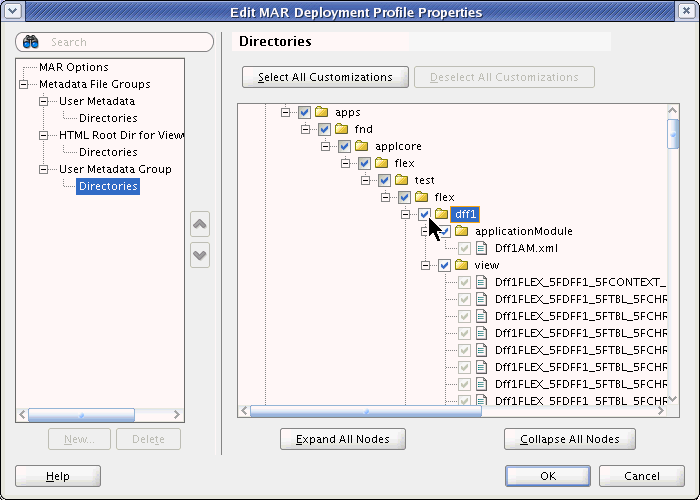Select Metadata File Groups item

(x=95, y=84)
